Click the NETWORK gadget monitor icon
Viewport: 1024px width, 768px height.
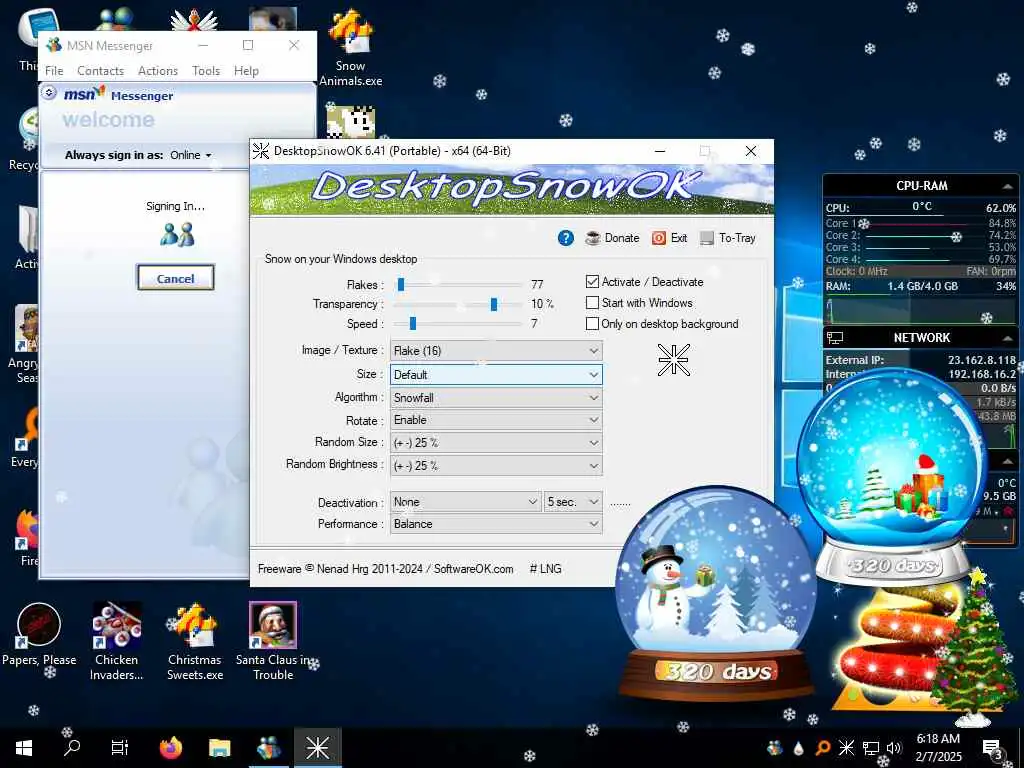(x=835, y=338)
